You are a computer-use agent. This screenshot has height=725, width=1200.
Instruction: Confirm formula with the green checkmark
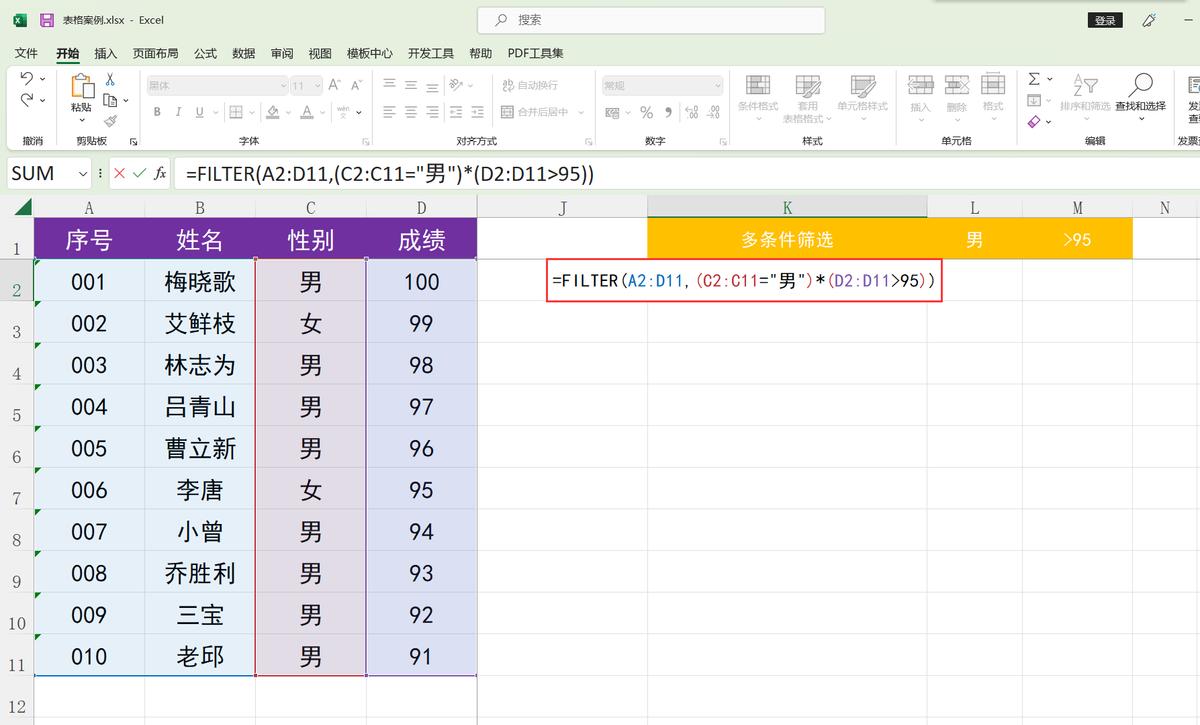tap(139, 173)
